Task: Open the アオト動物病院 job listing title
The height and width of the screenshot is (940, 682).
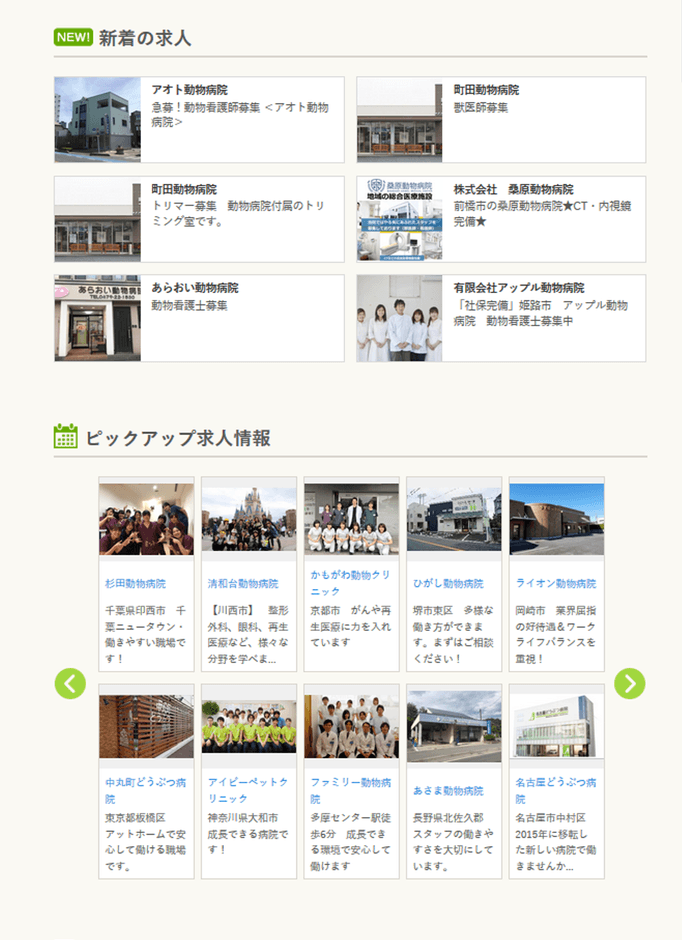Action: [189, 90]
